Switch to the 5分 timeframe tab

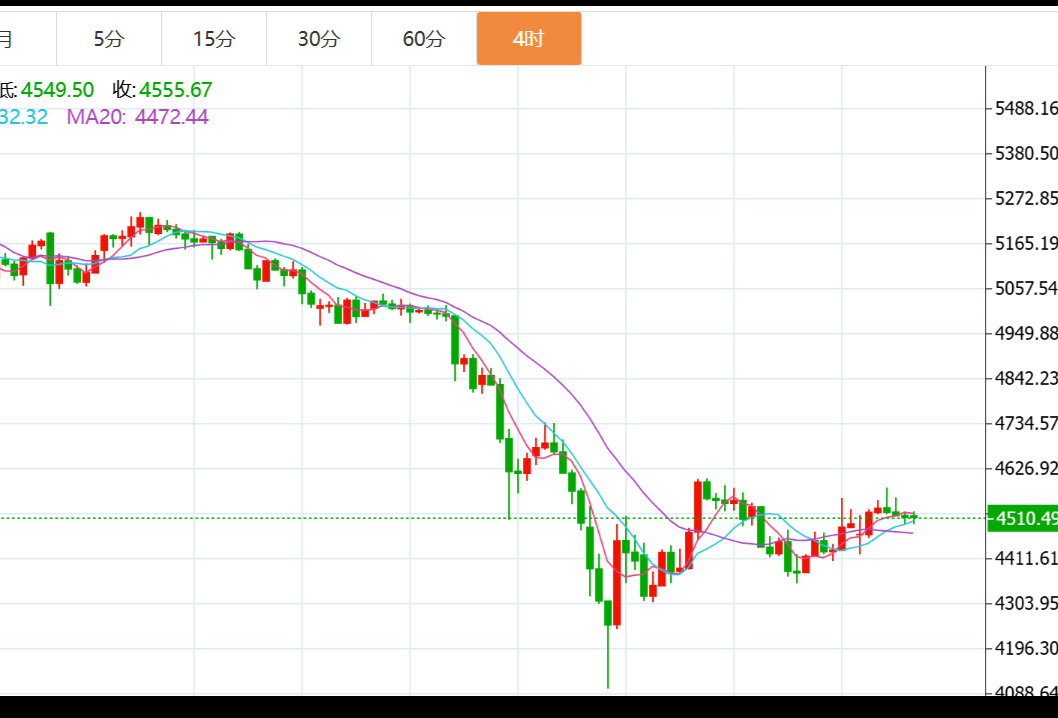pos(109,39)
